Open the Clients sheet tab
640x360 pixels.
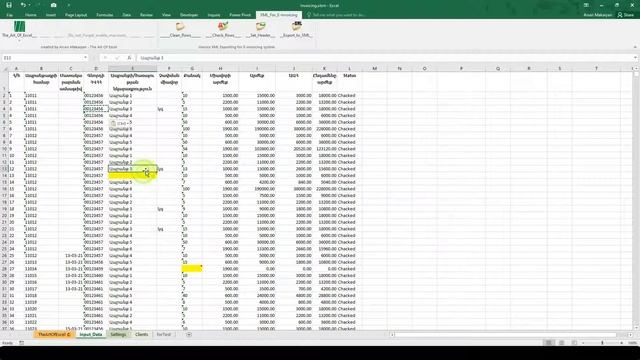(x=142, y=334)
